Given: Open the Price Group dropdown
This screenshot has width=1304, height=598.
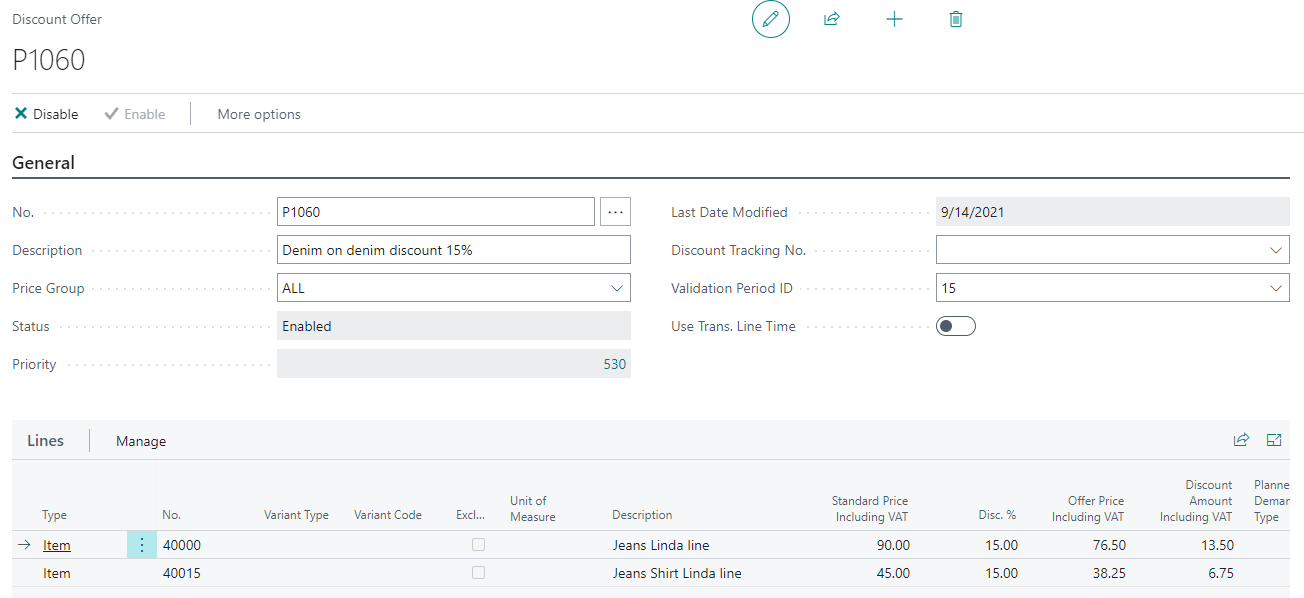Looking at the screenshot, I should (616, 288).
